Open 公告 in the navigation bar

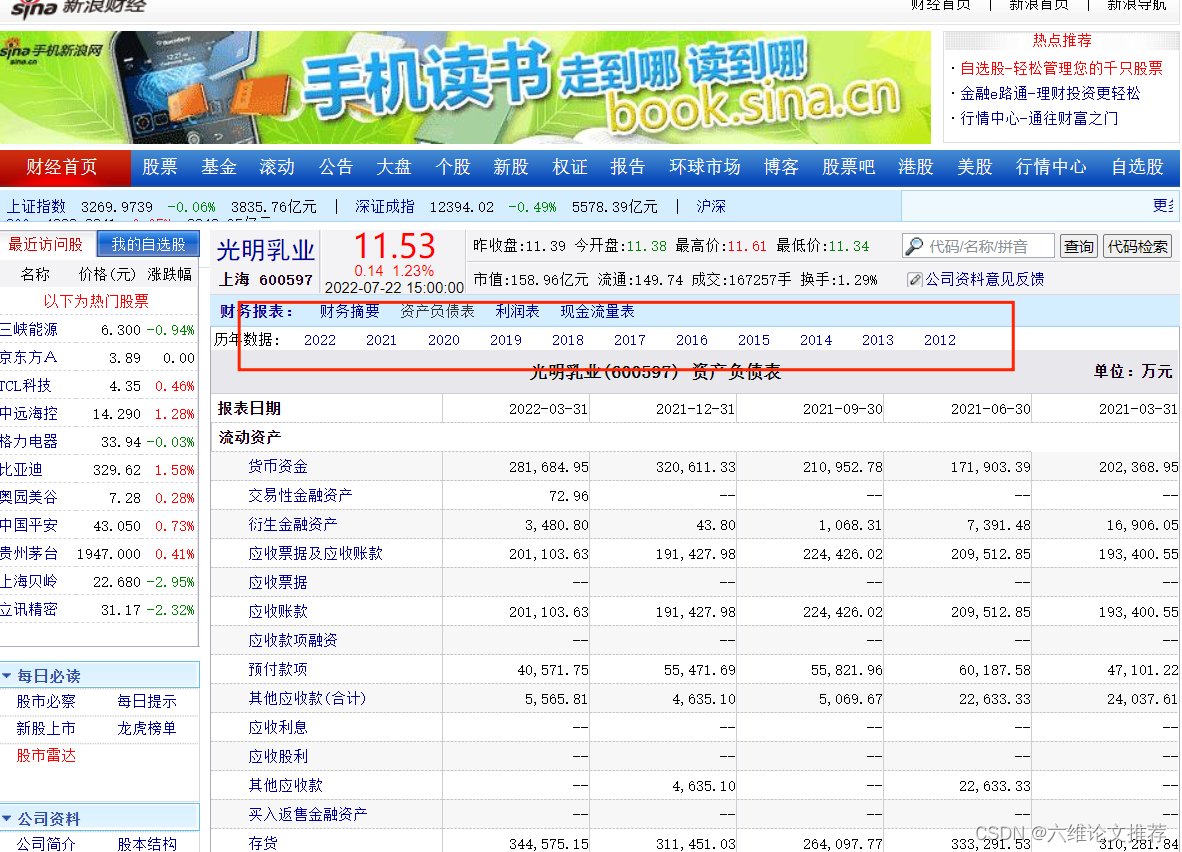click(335, 167)
